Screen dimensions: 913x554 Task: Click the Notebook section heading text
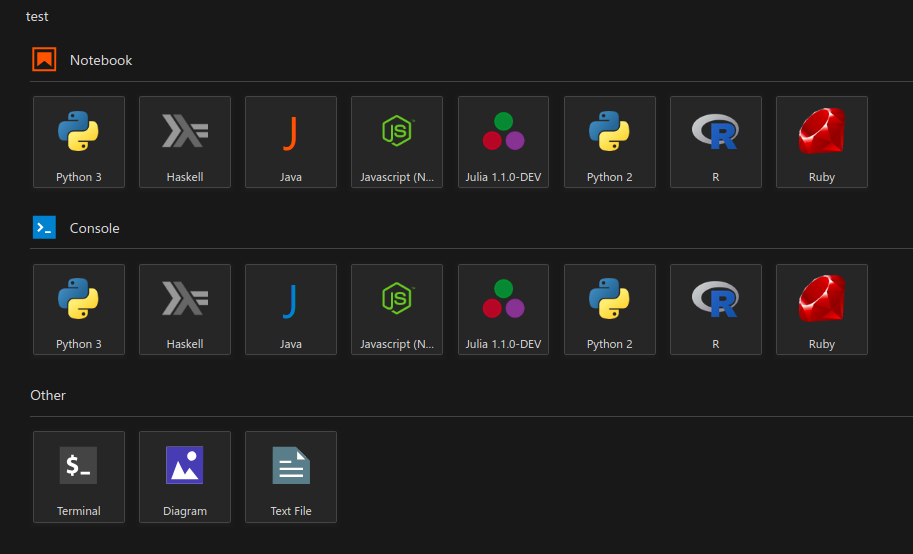[101, 60]
